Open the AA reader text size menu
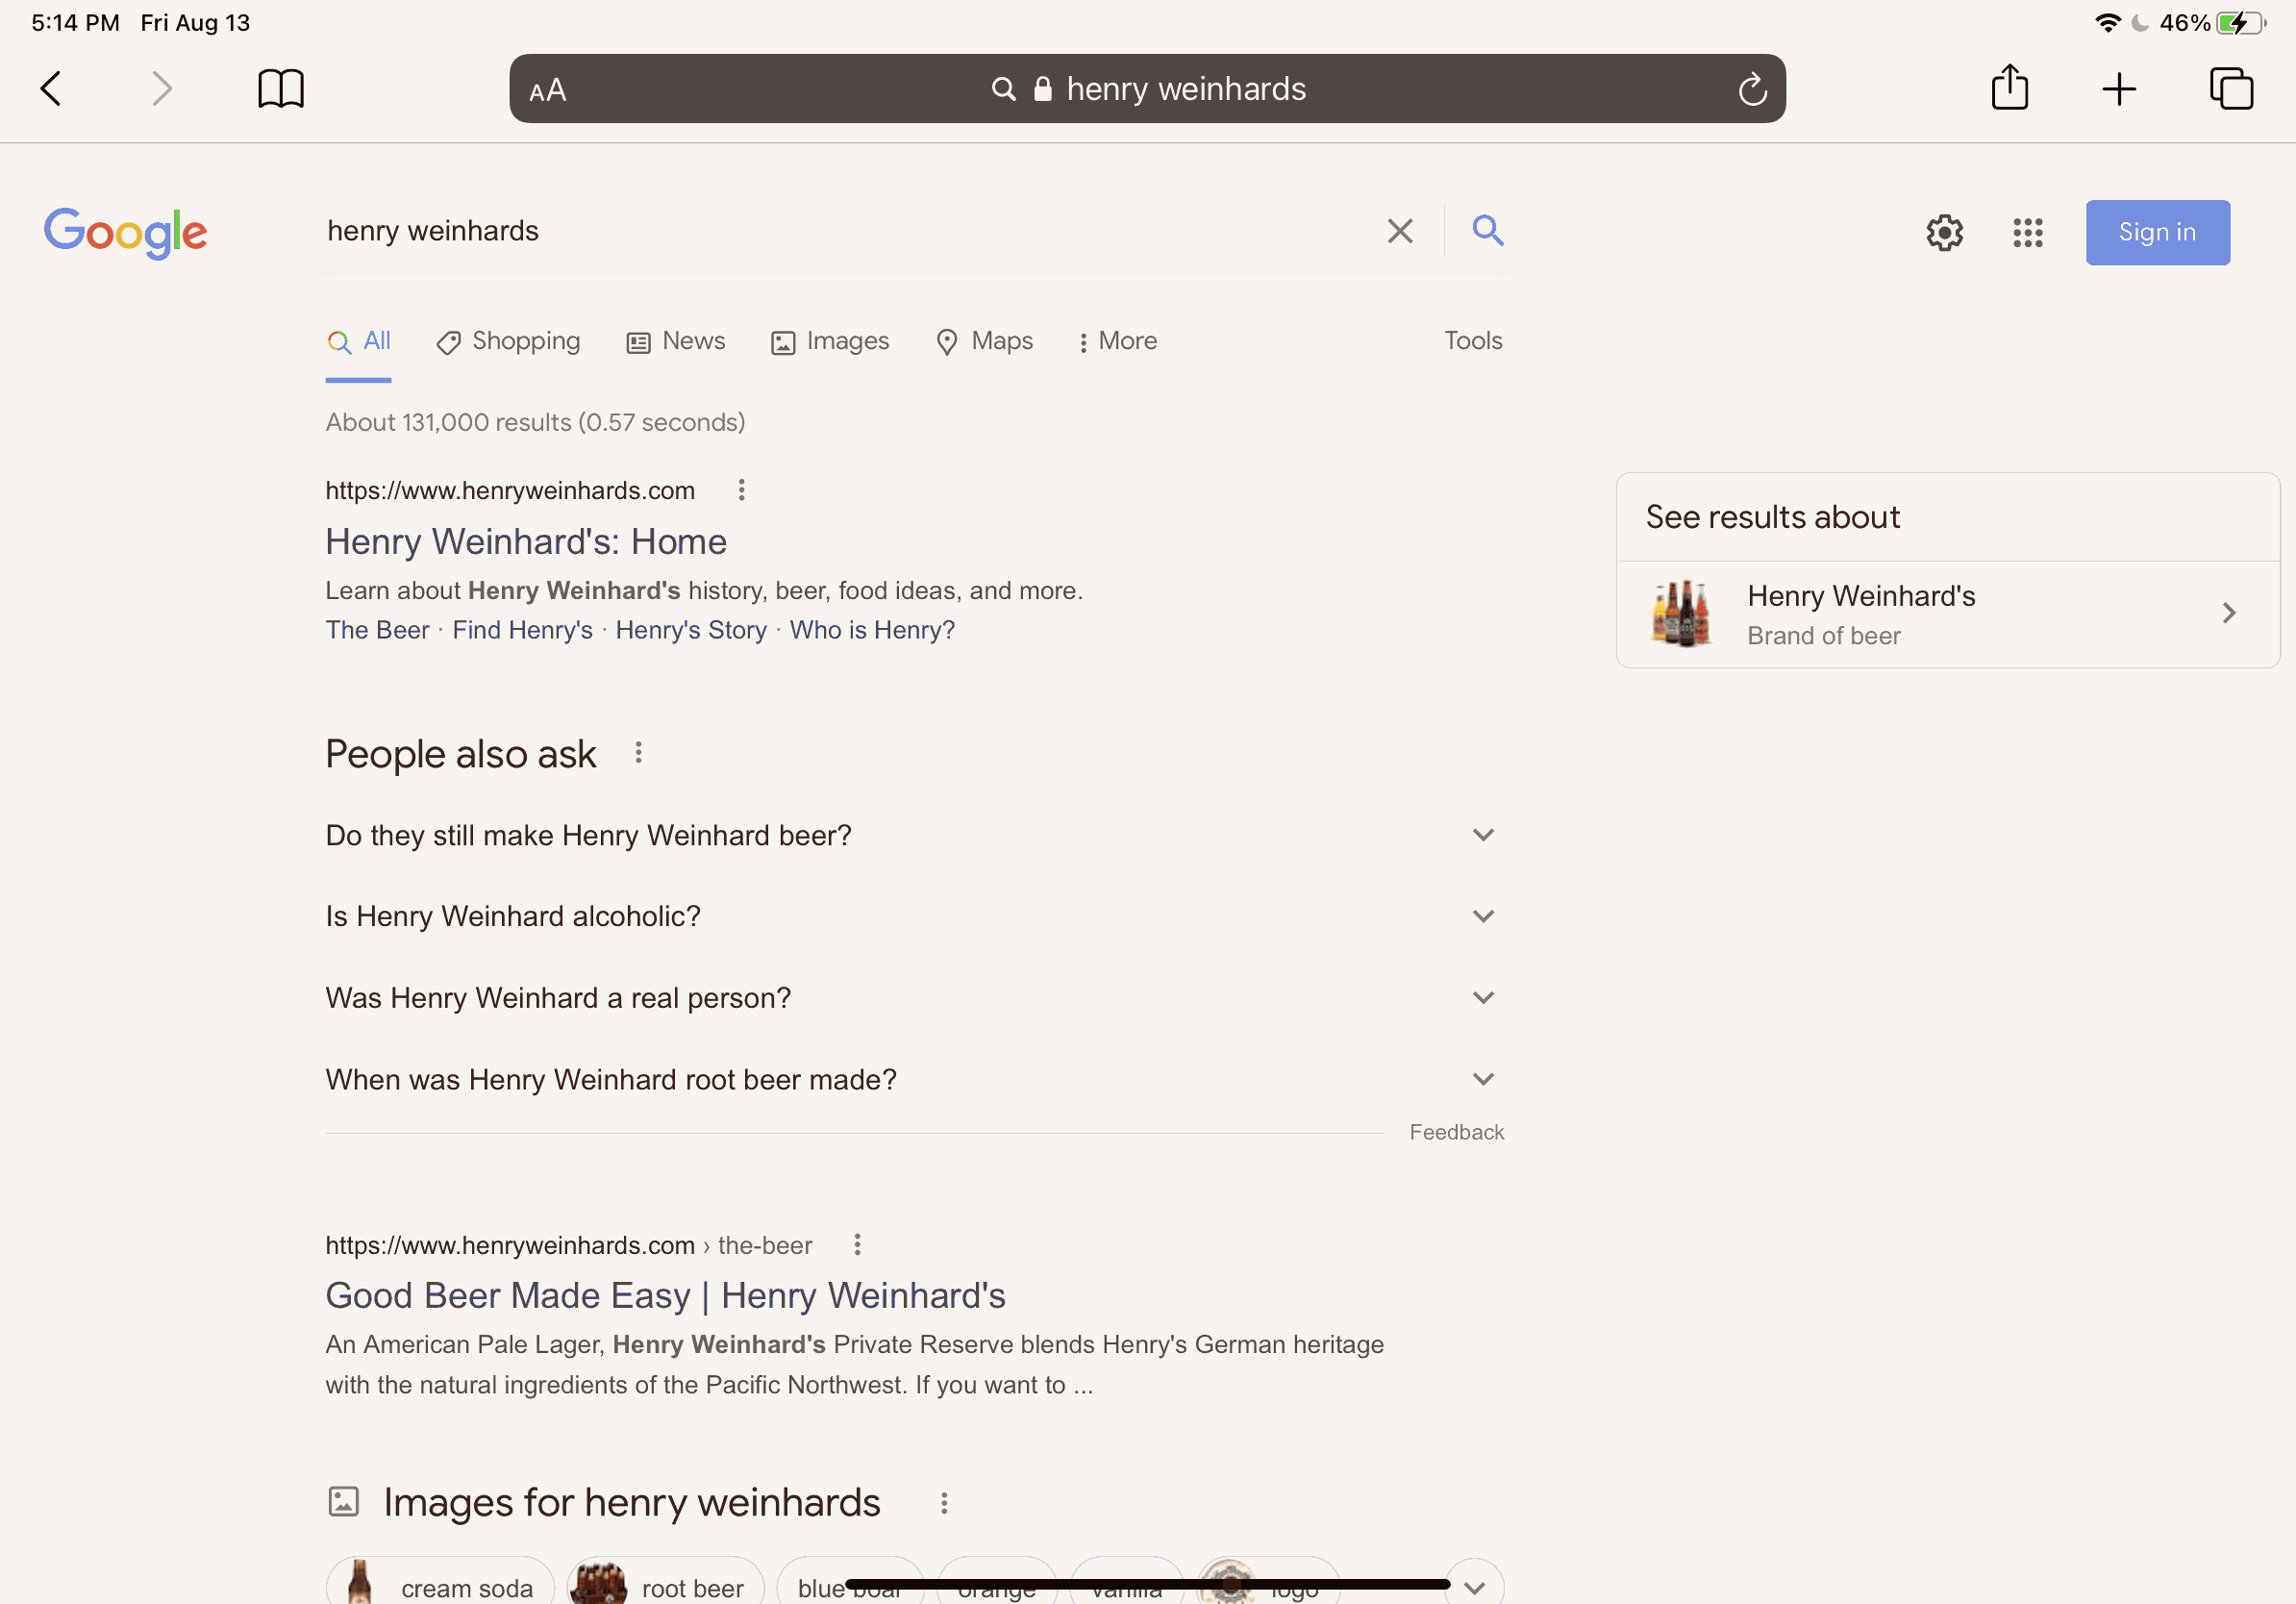This screenshot has width=2296, height=1604. (x=547, y=90)
